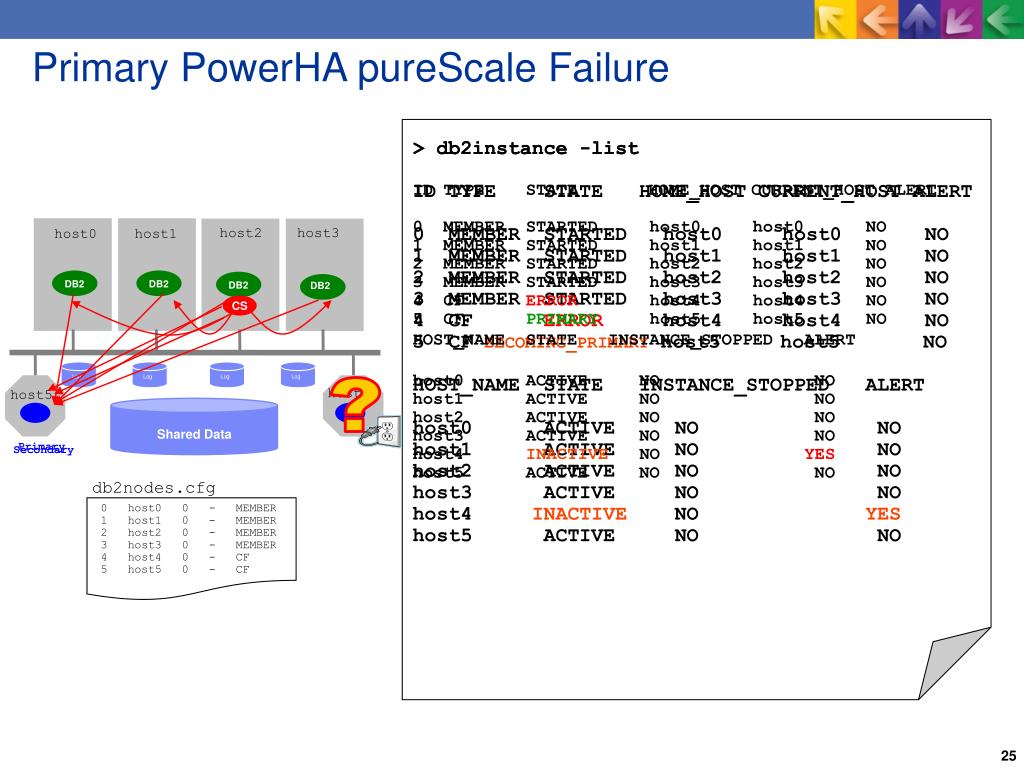This screenshot has width=1024, height=768.
Task: Click MEMBER on db2nodes.cfg row 0
Action: 255,508
